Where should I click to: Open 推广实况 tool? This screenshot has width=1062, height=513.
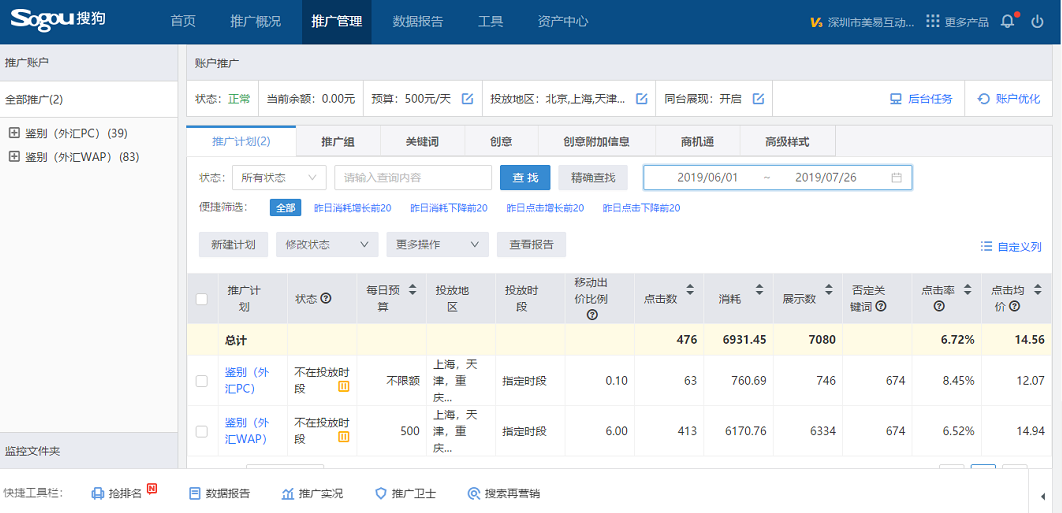312,493
